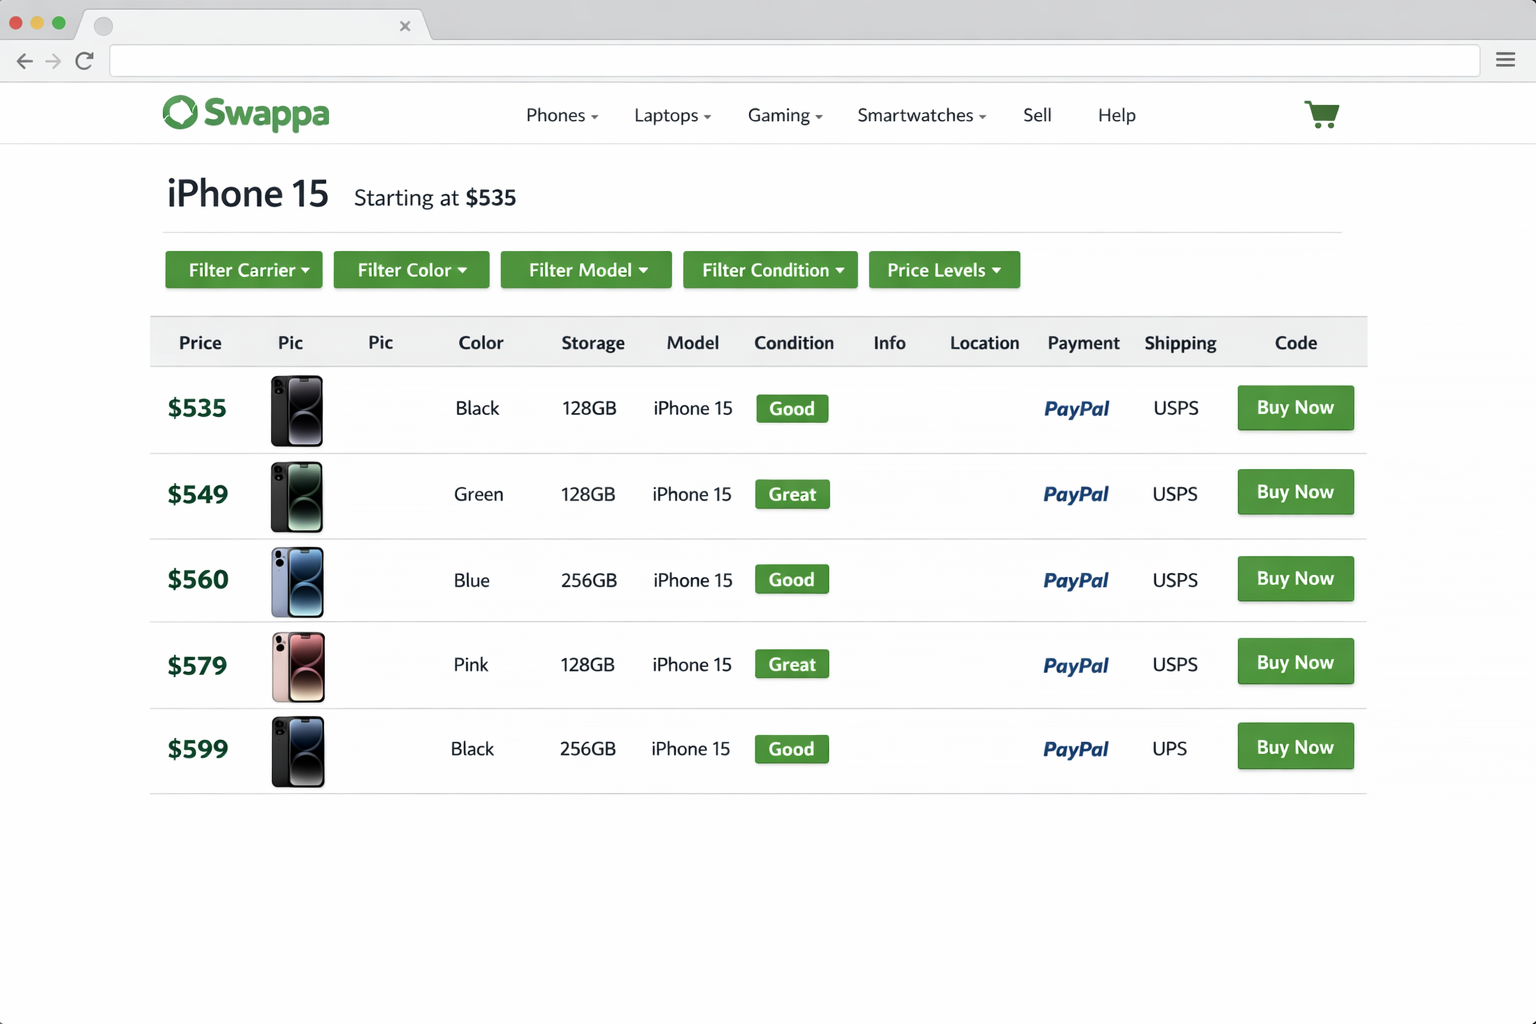Image resolution: width=1536 pixels, height=1024 pixels.
Task: Click the Info column header
Action: [x=889, y=343]
